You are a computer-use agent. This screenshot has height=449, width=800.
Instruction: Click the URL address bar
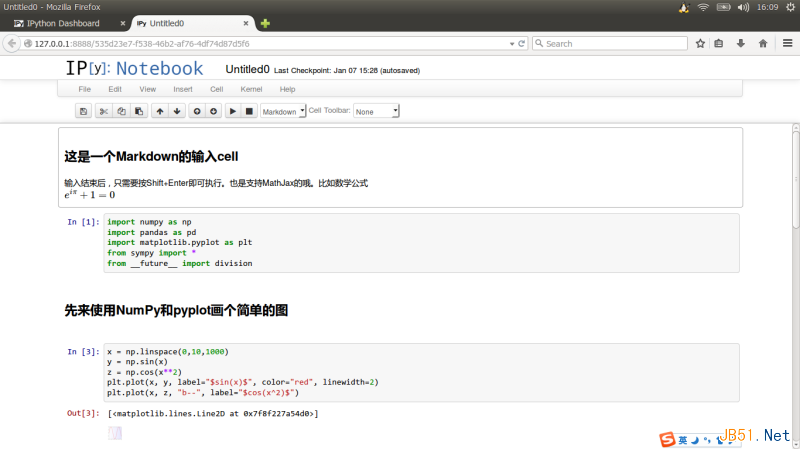click(x=265, y=44)
